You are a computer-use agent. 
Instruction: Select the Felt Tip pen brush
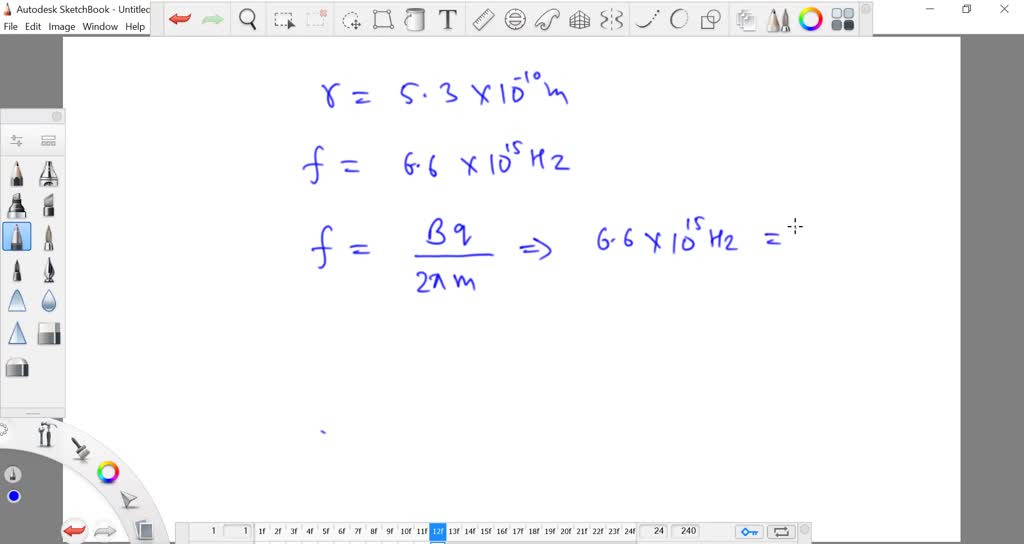pyautogui.click(x=17, y=270)
